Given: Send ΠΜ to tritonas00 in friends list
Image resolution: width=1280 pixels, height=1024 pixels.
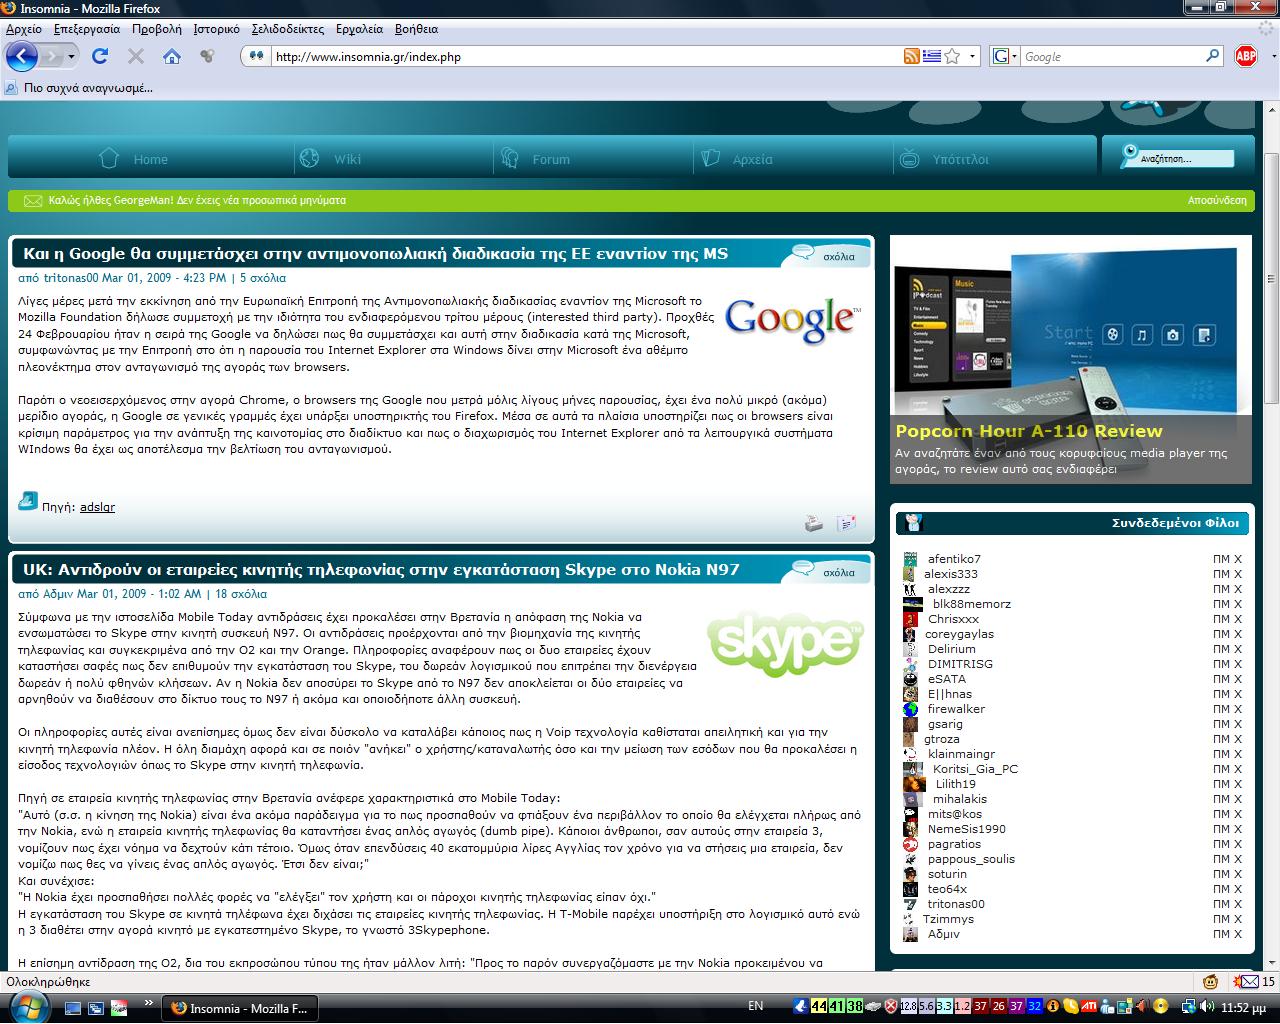Looking at the screenshot, I should point(1221,904).
